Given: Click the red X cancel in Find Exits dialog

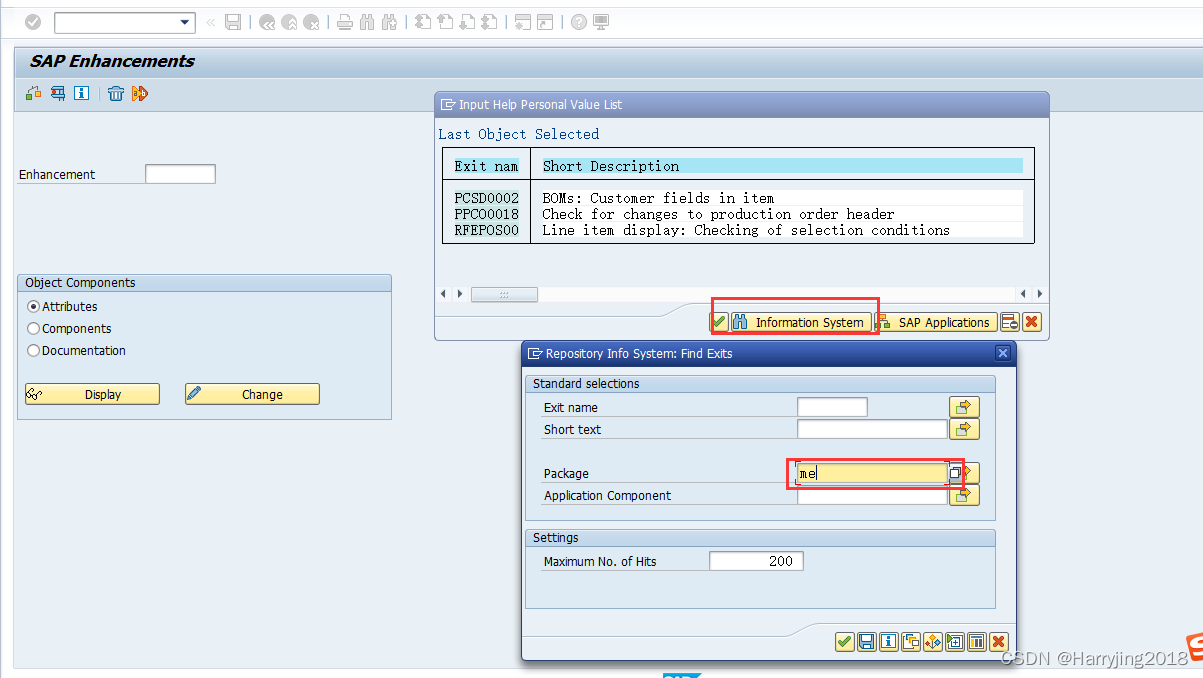Looking at the screenshot, I should pyautogui.click(x=998, y=642).
